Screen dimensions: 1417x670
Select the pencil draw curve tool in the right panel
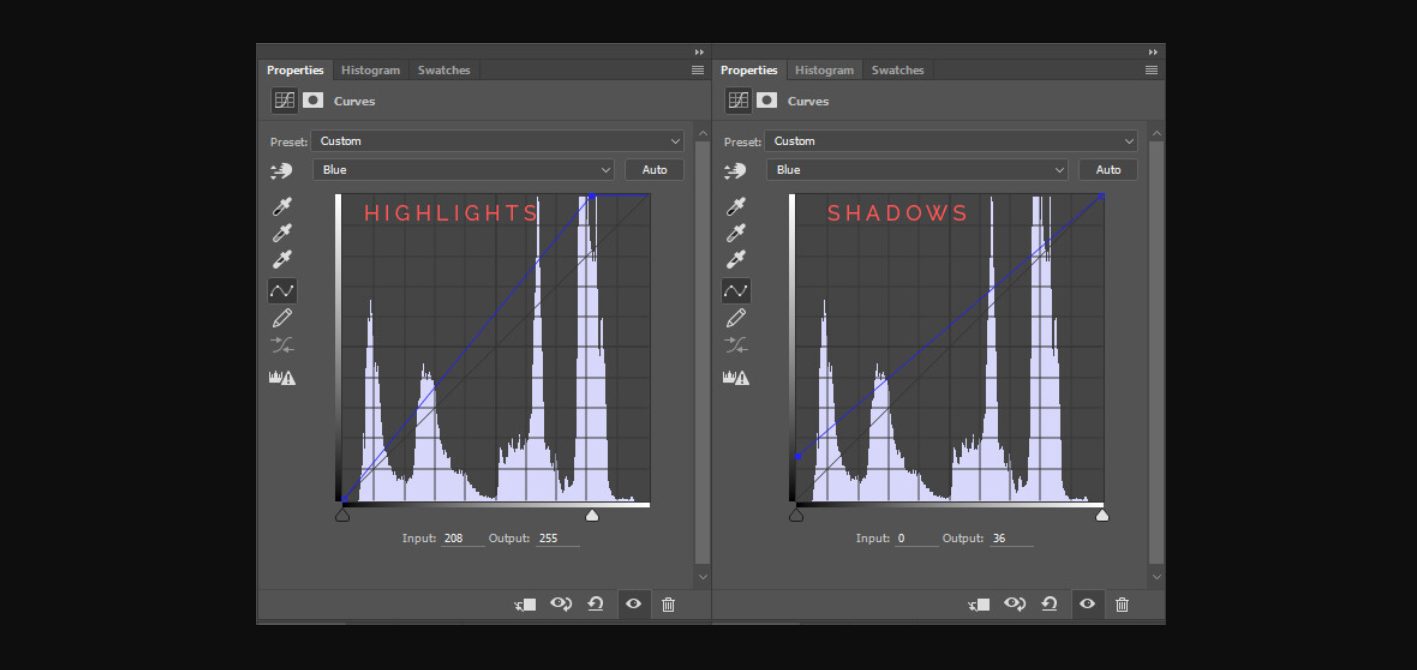point(736,318)
